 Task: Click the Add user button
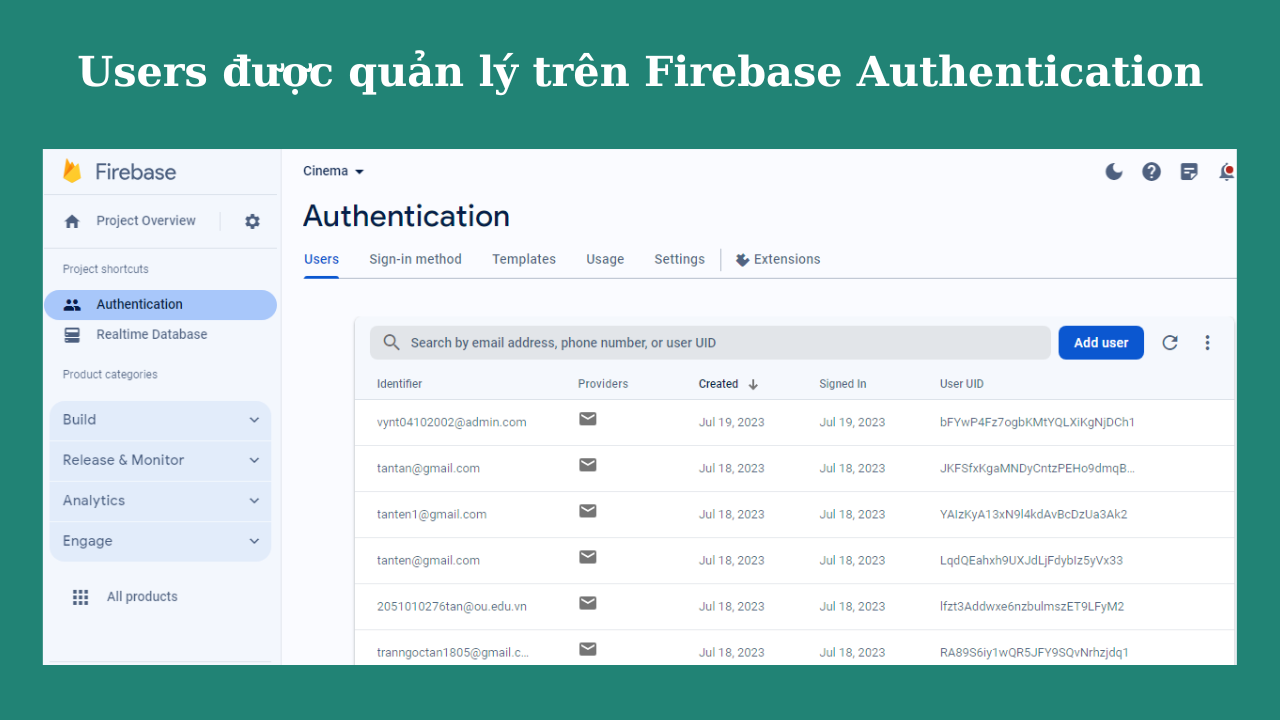click(1101, 343)
